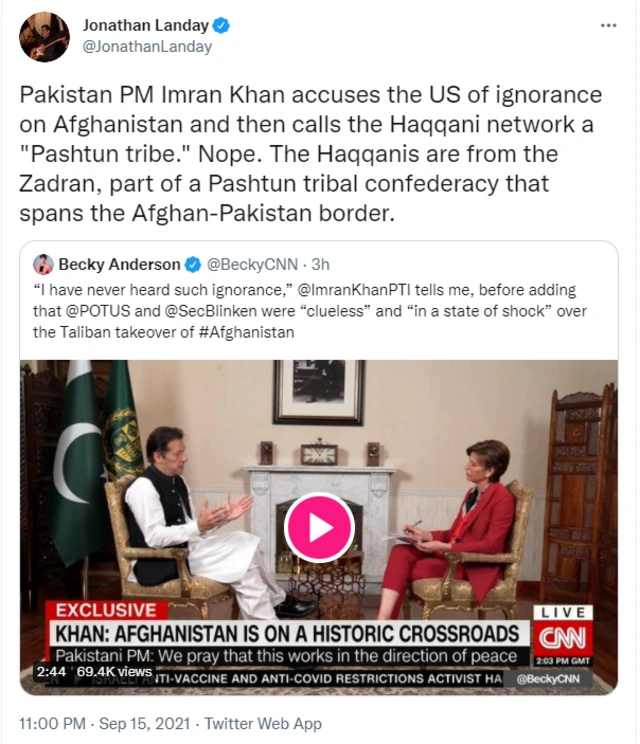
Task: Click the CNN logo in video
Action: pos(563,638)
